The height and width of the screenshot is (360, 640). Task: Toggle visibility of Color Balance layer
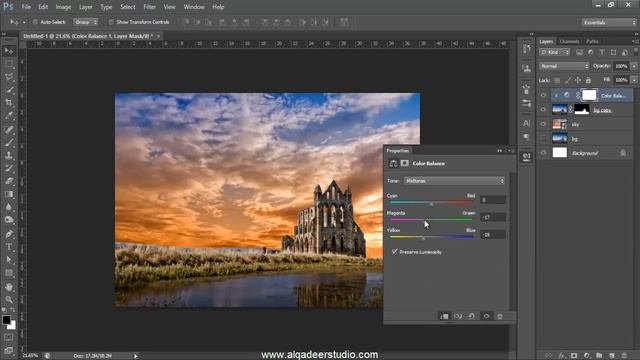[x=543, y=96]
